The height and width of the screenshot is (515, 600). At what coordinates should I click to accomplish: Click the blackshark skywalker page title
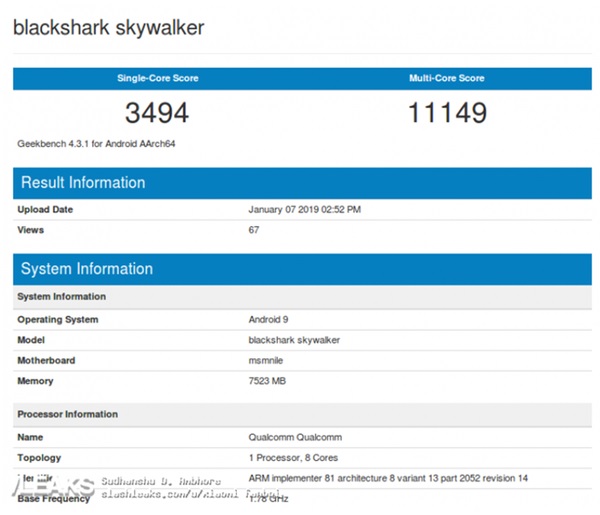point(109,28)
